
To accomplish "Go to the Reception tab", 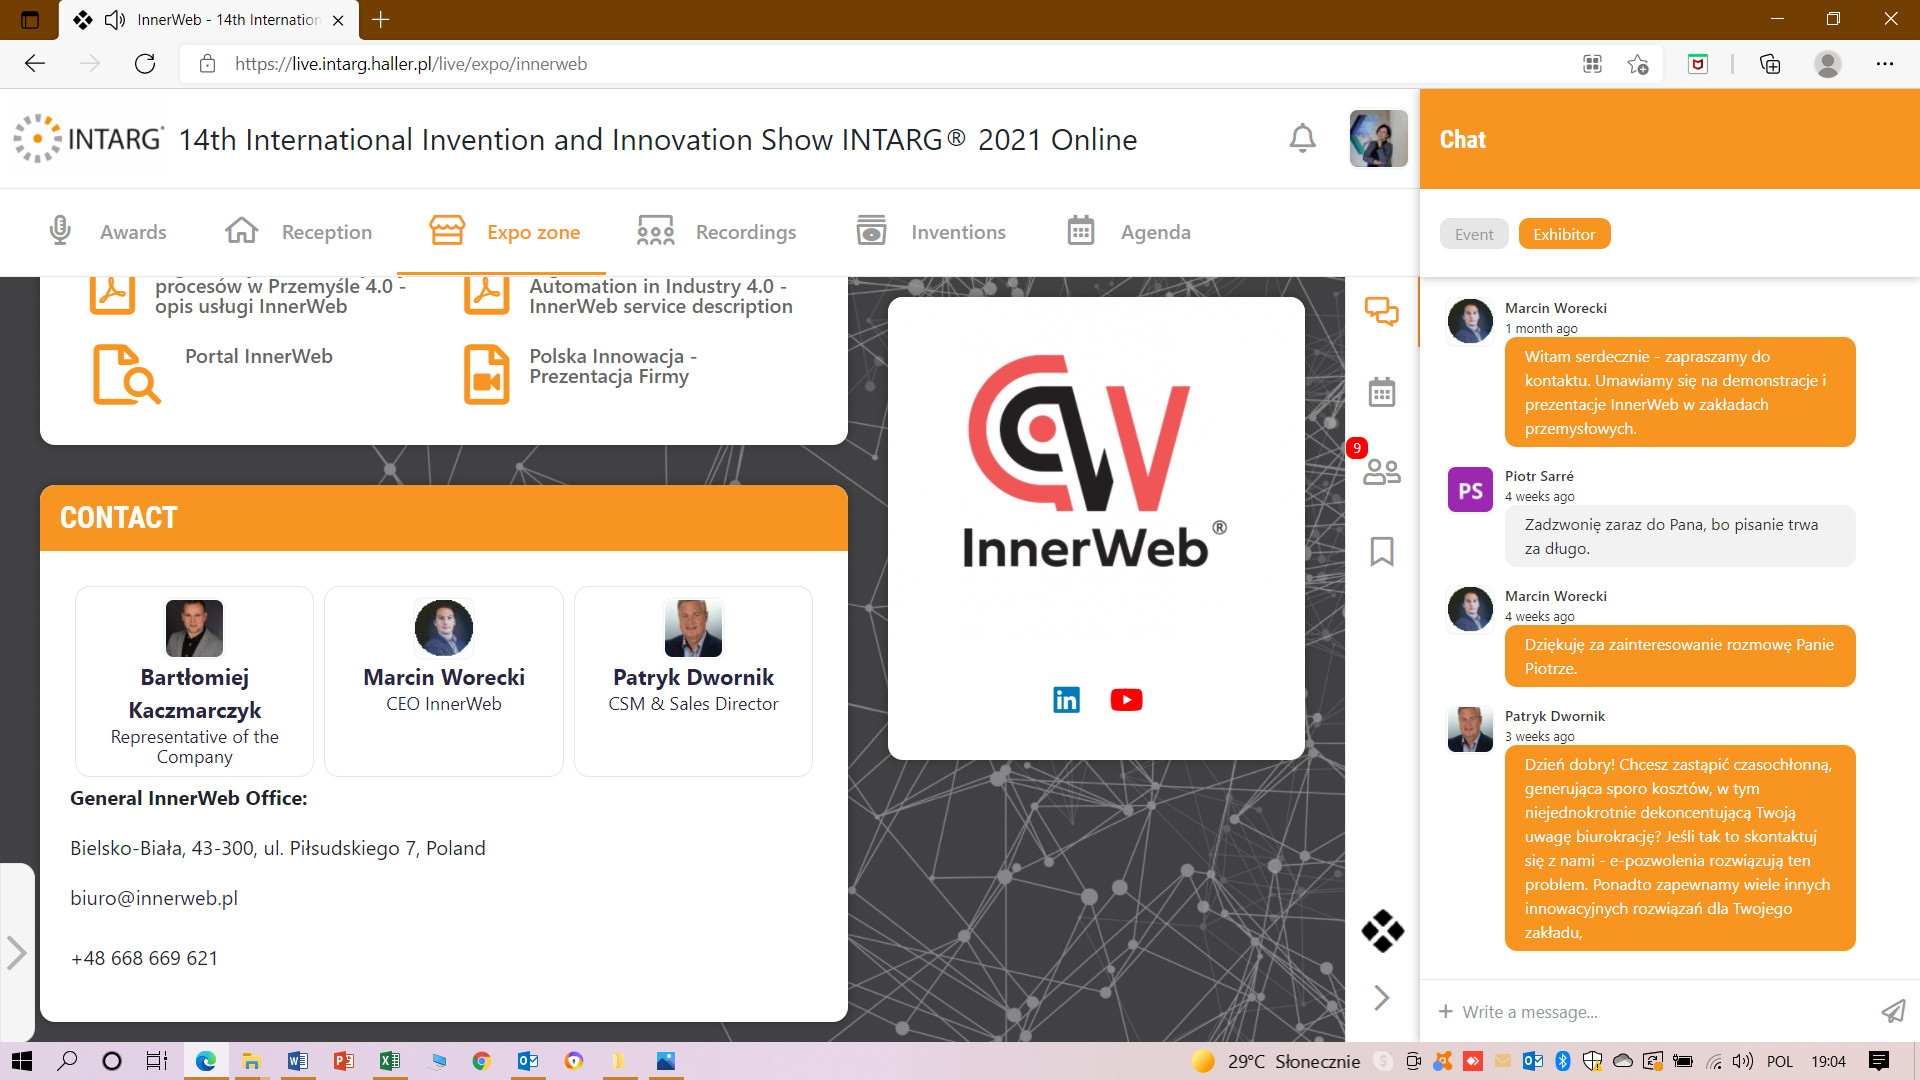I will (299, 232).
